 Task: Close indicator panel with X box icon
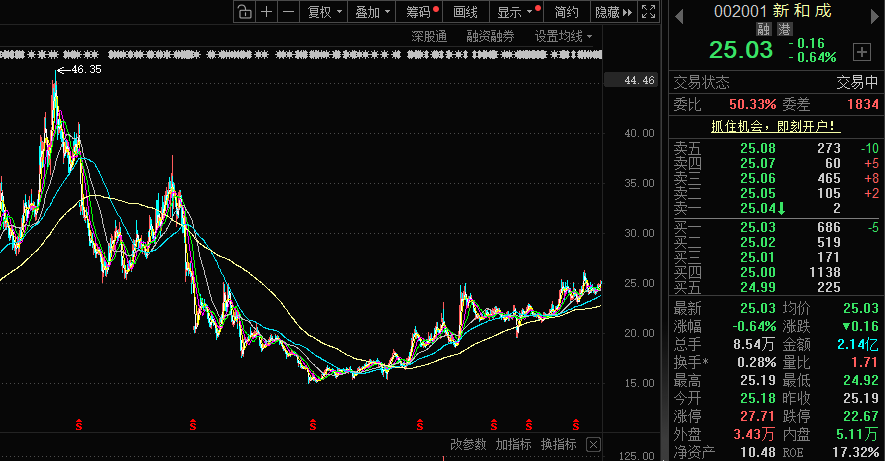tap(594, 444)
